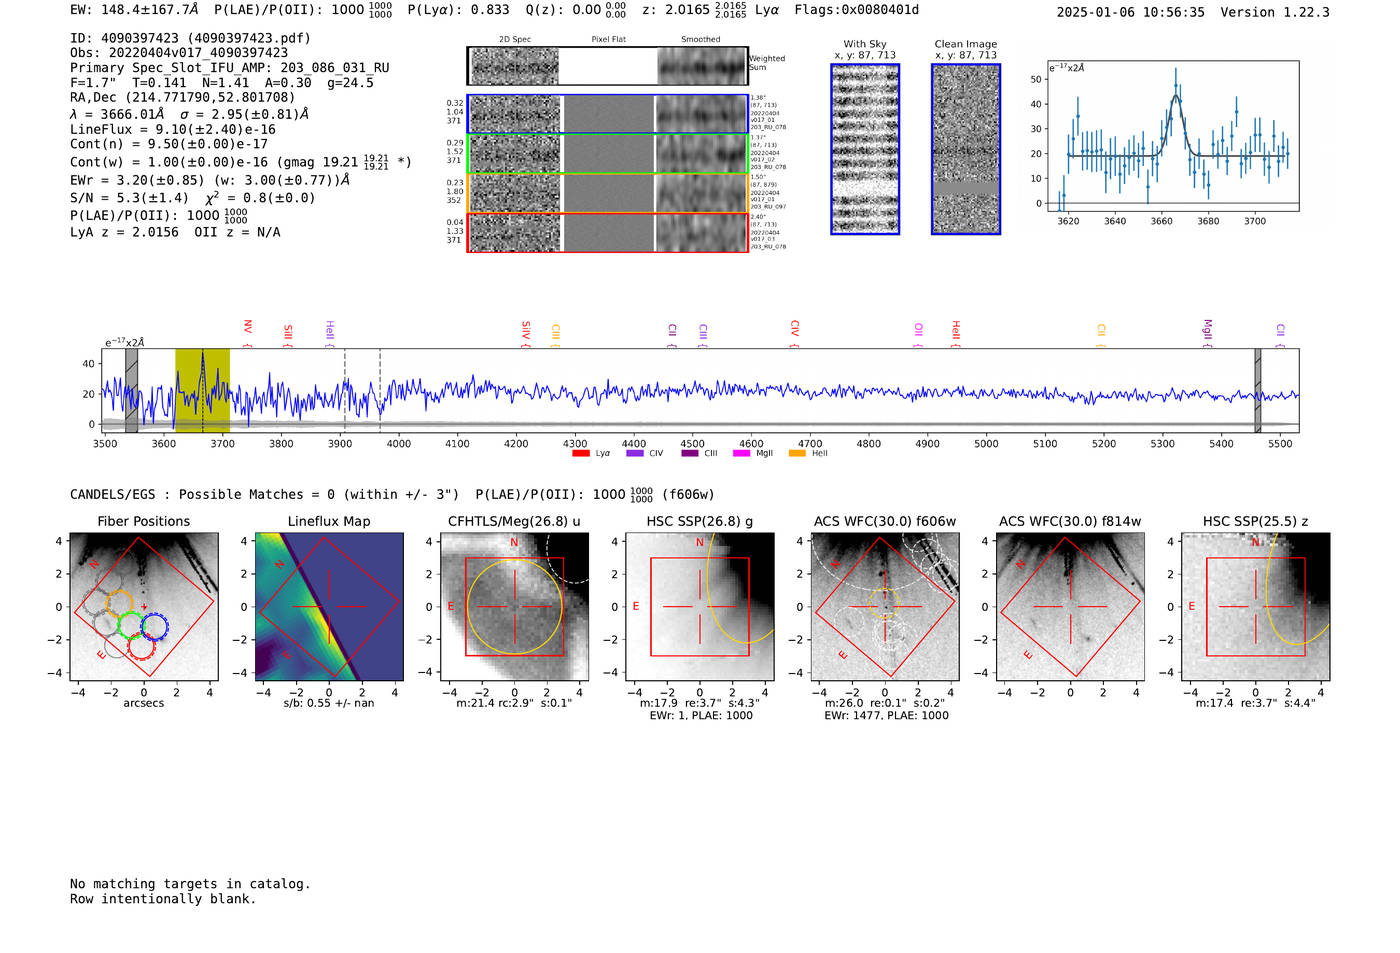The width and height of the screenshot is (1400, 953).
Task: Click the LineFlux = 9.10(±2.40)e-16 line
Action: 173,129
